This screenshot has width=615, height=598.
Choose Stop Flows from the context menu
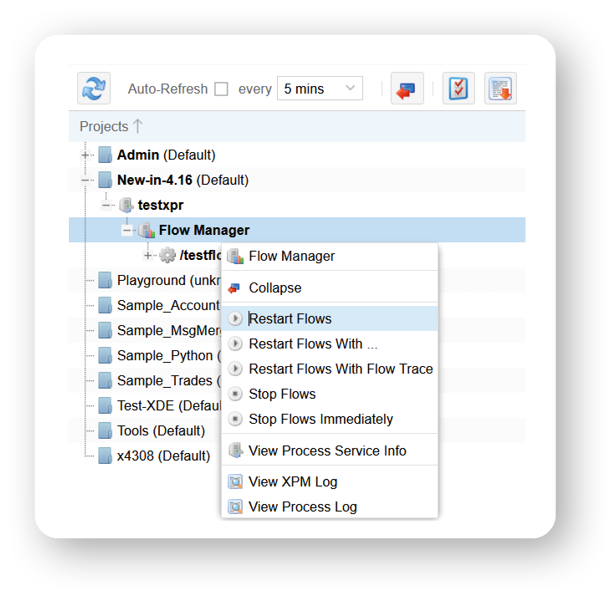click(x=329, y=394)
